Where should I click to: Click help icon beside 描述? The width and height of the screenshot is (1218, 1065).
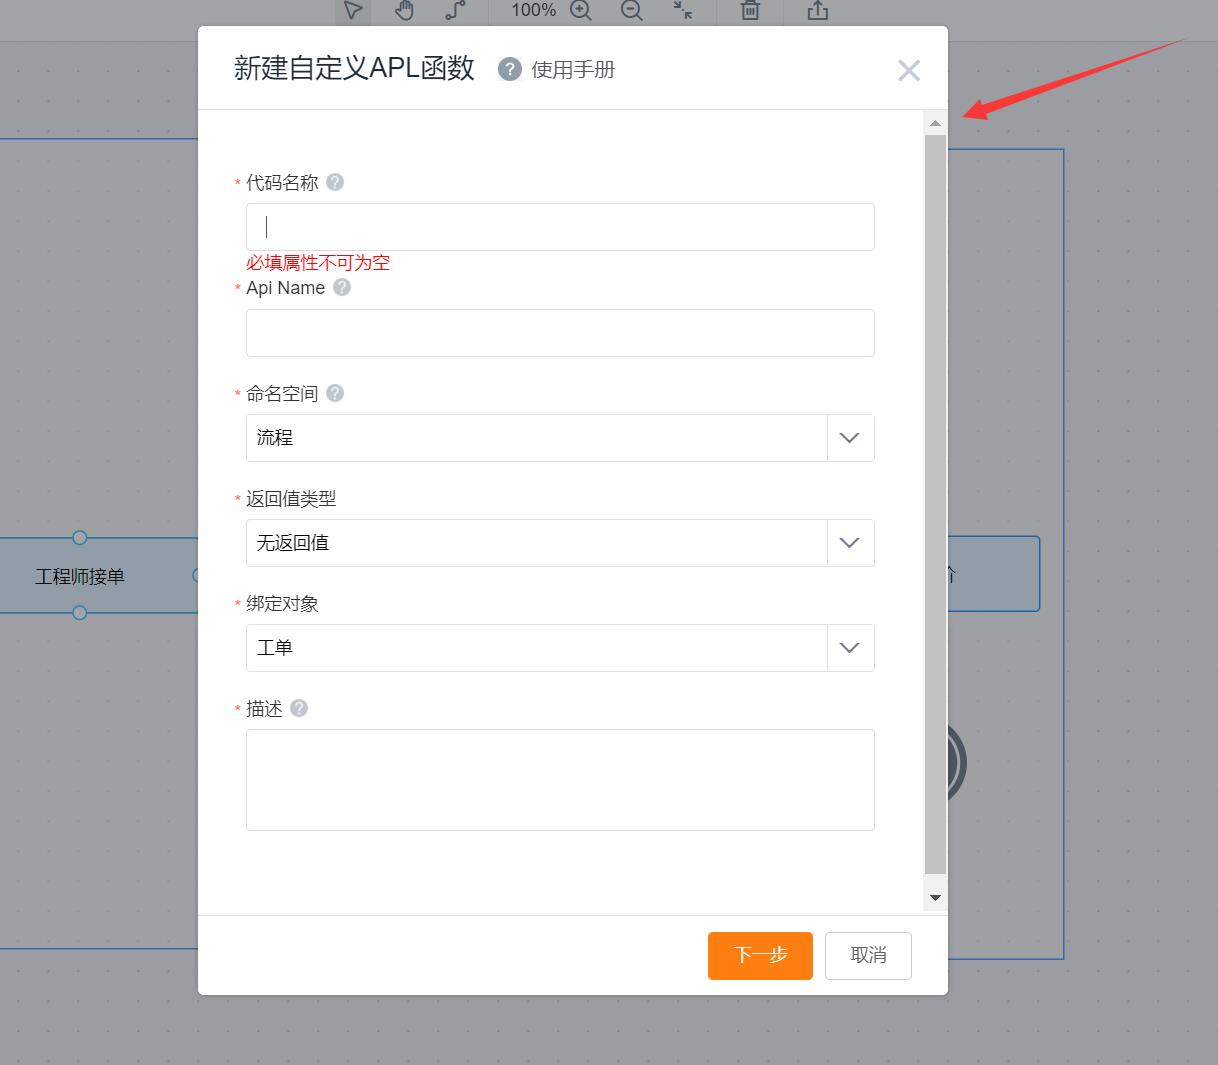(299, 708)
